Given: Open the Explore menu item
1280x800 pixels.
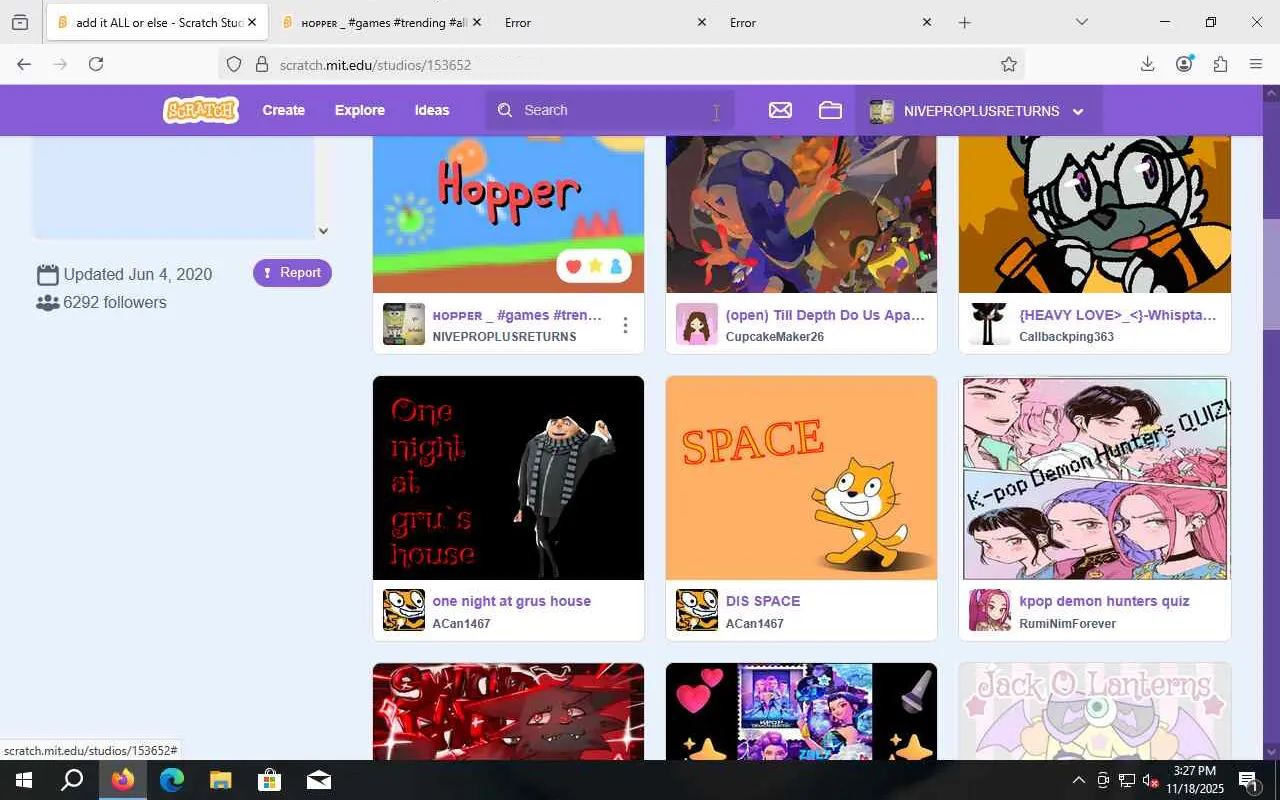Looking at the screenshot, I should pyautogui.click(x=360, y=110).
